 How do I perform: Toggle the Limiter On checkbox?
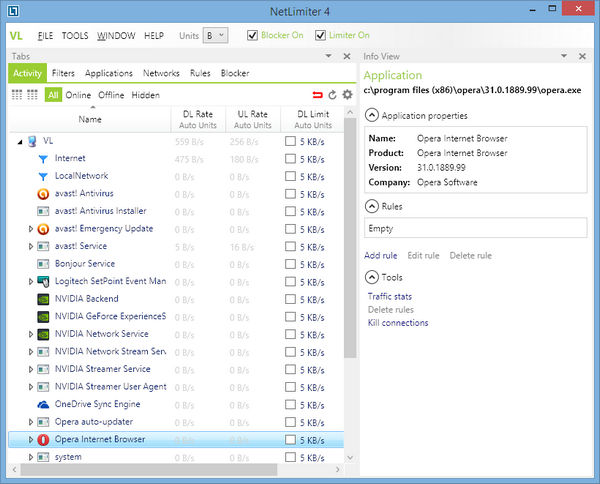point(320,35)
